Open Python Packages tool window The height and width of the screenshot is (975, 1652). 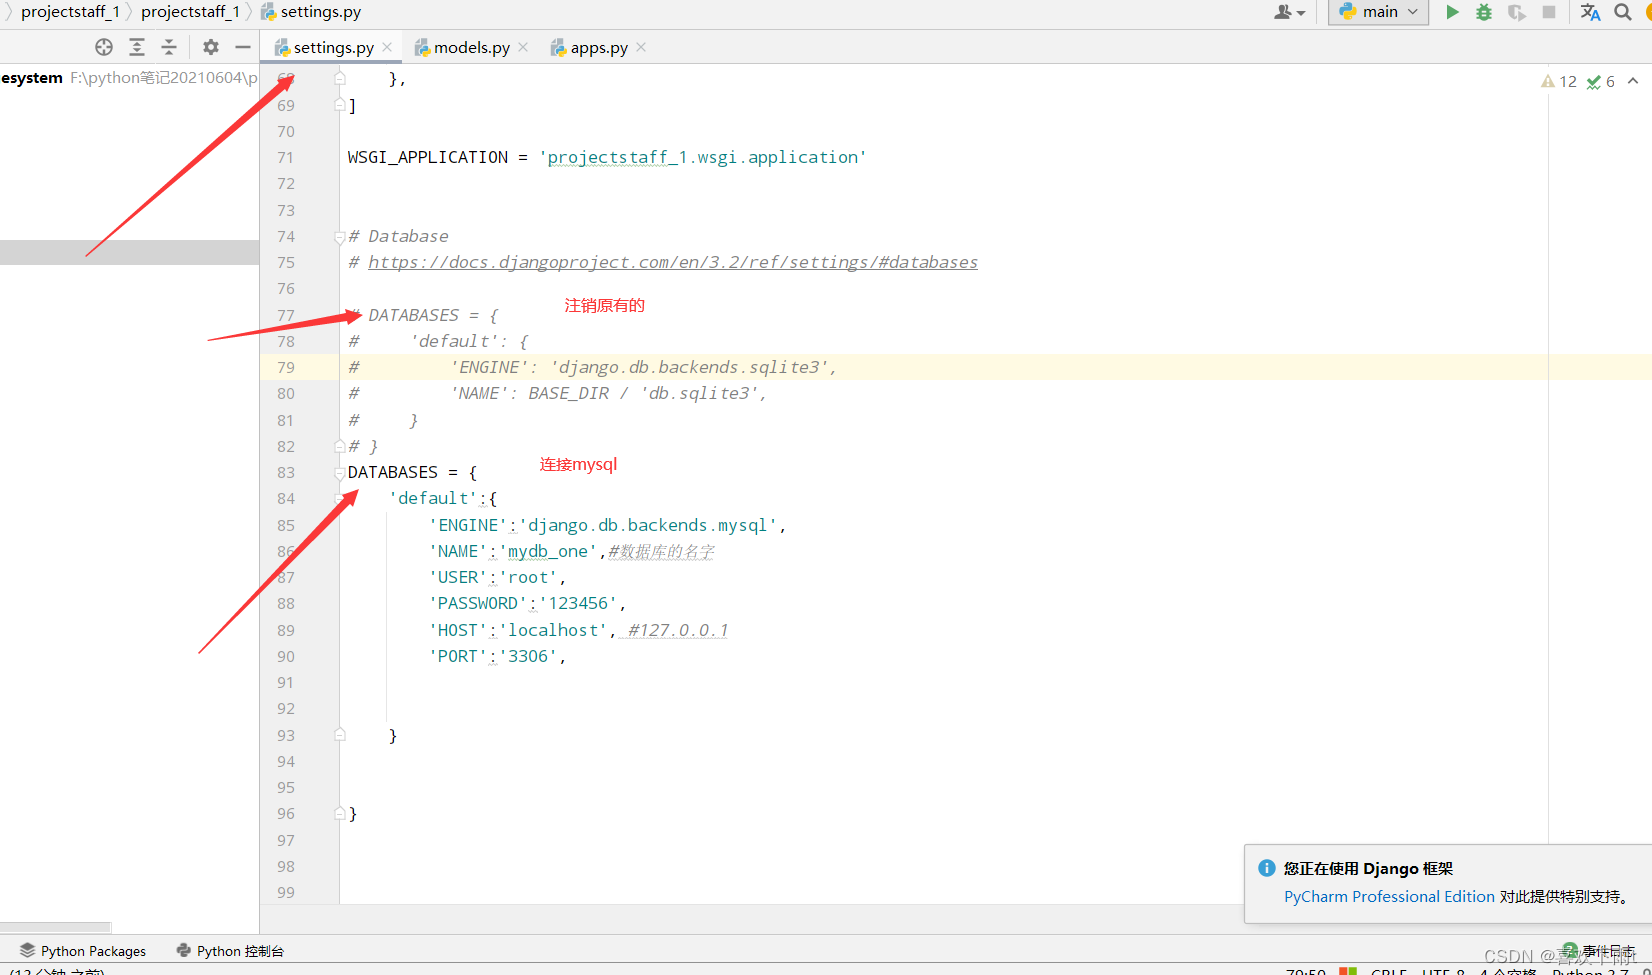83,950
